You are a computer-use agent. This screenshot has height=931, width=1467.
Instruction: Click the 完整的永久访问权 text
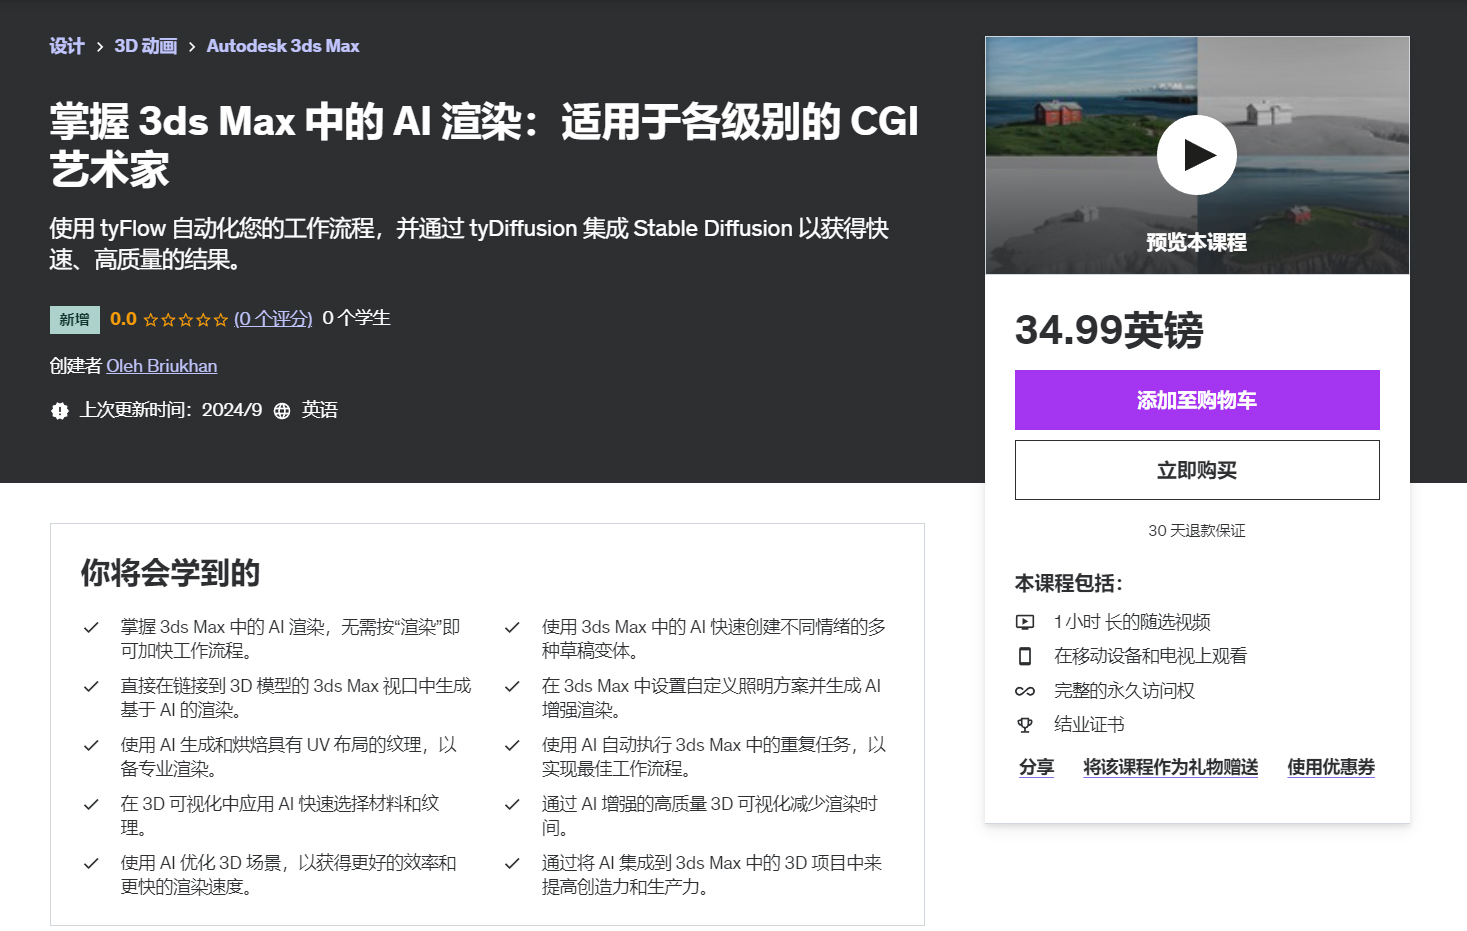(x=1124, y=691)
